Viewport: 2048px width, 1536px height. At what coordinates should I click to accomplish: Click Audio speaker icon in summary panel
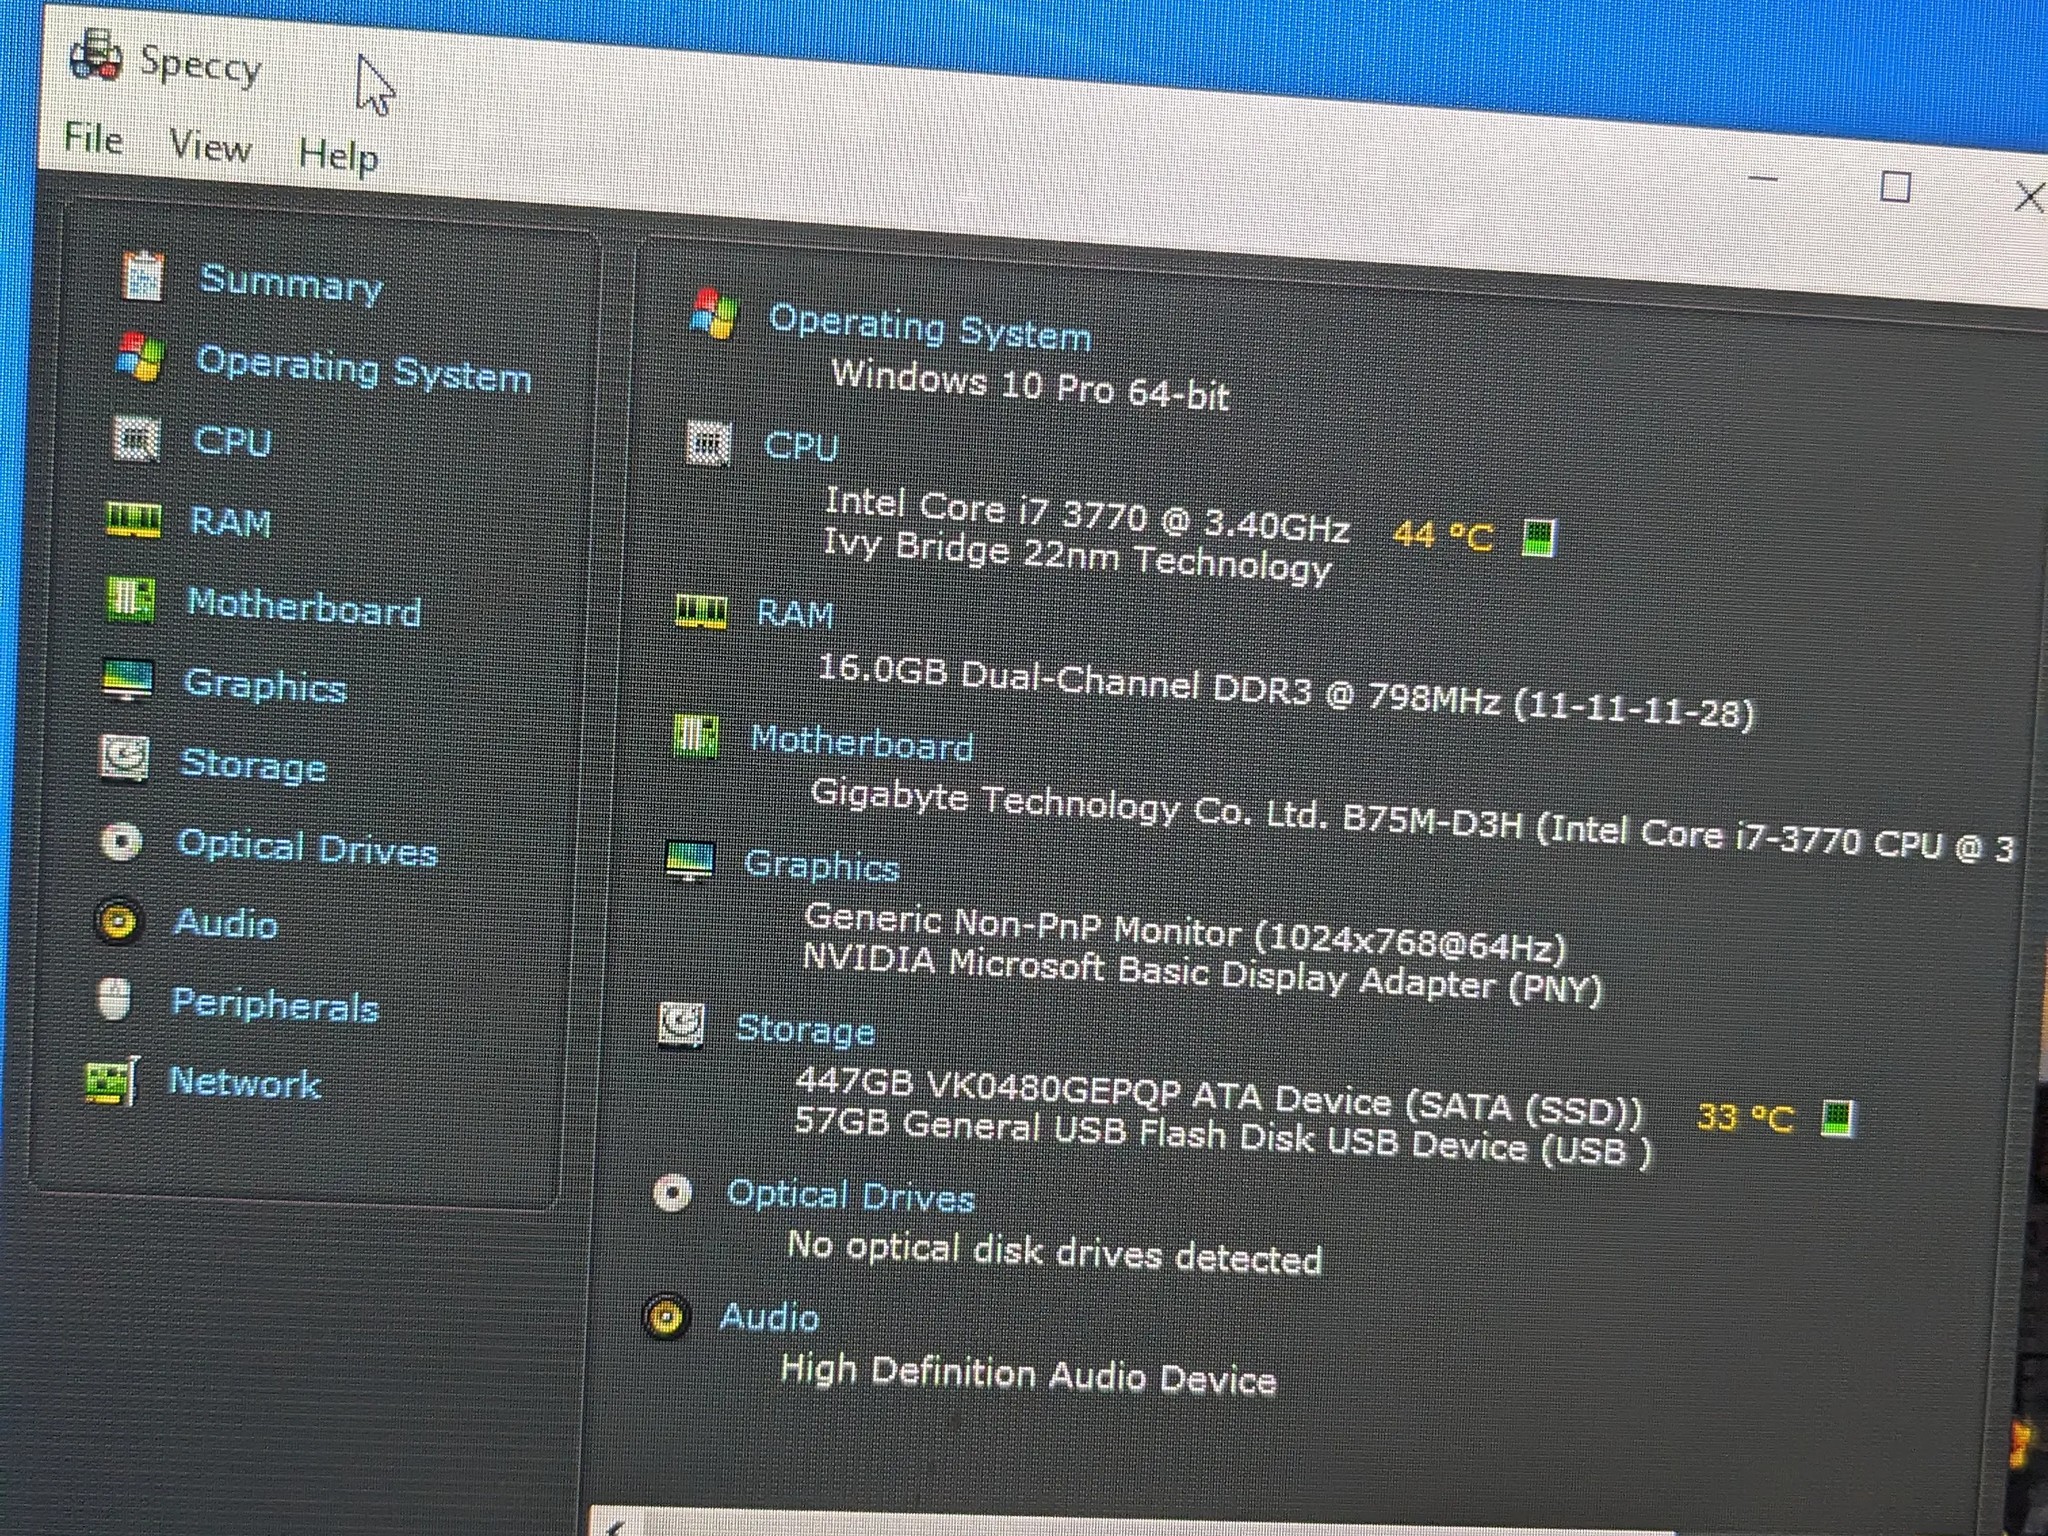point(666,1316)
